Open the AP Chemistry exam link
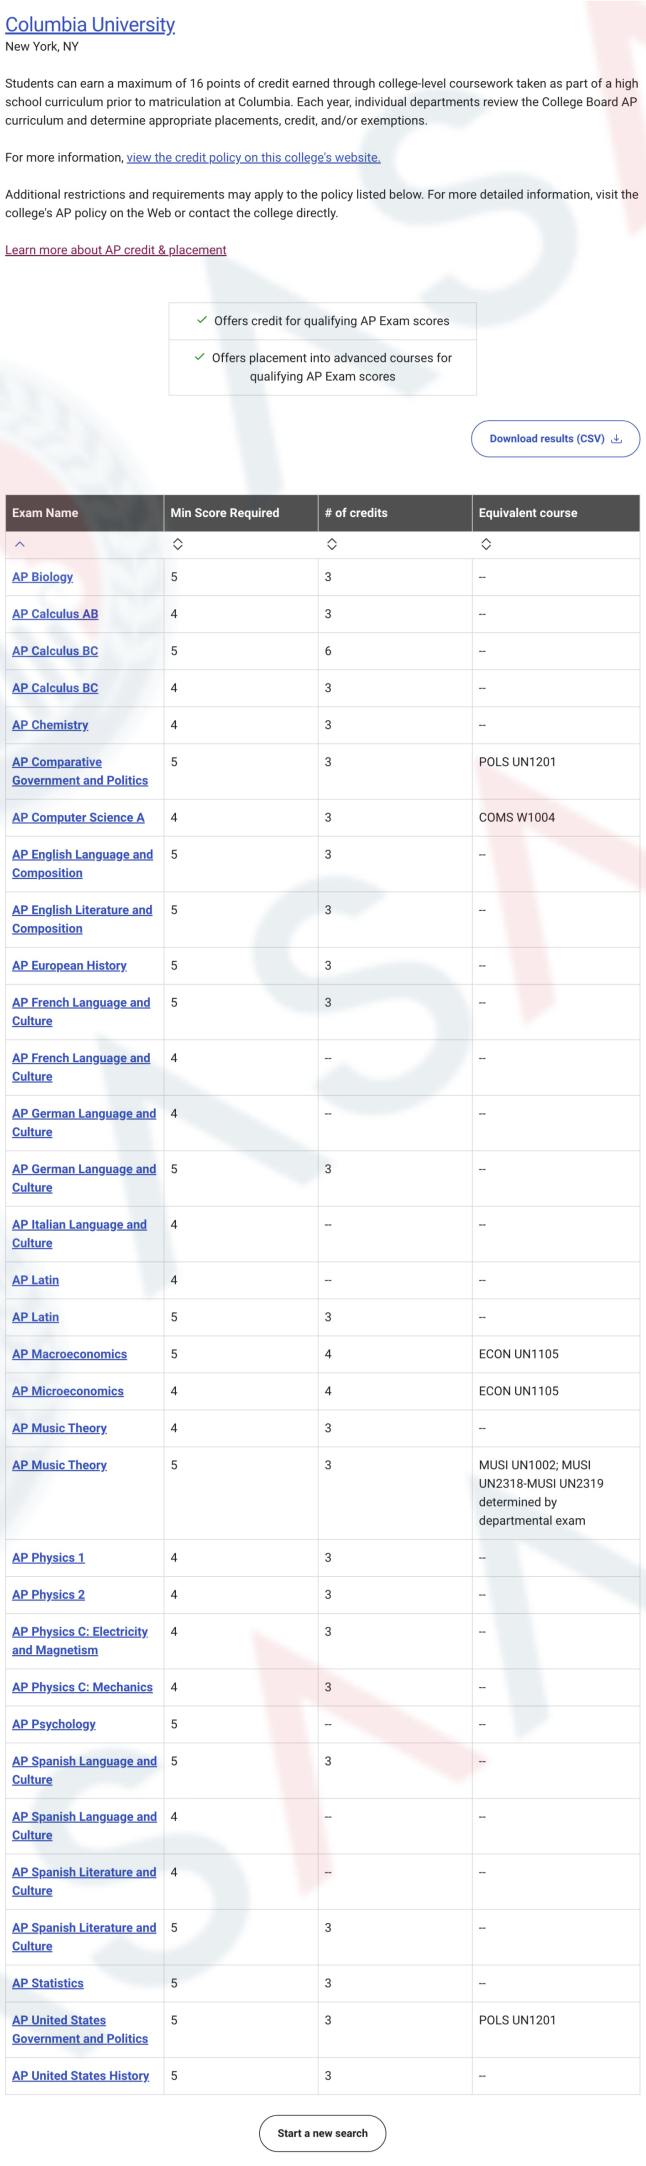 50,725
